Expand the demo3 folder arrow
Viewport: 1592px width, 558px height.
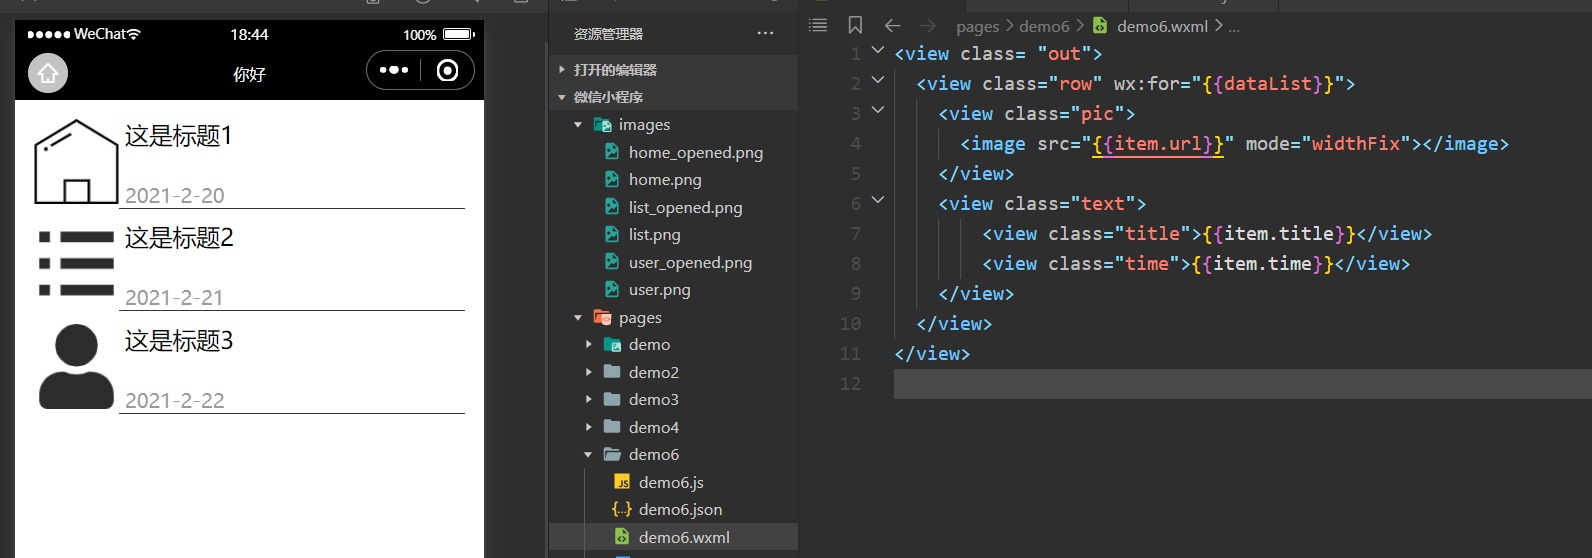589,399
